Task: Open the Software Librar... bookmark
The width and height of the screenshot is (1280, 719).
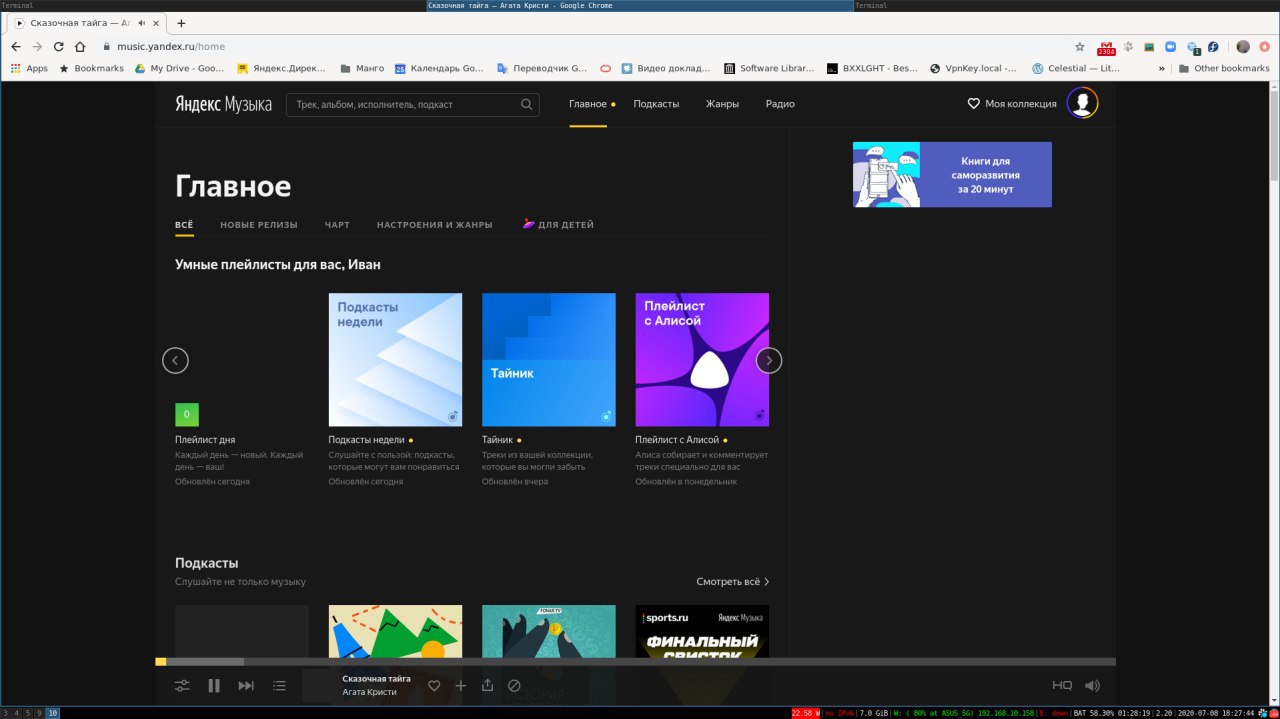Action: 771,68
